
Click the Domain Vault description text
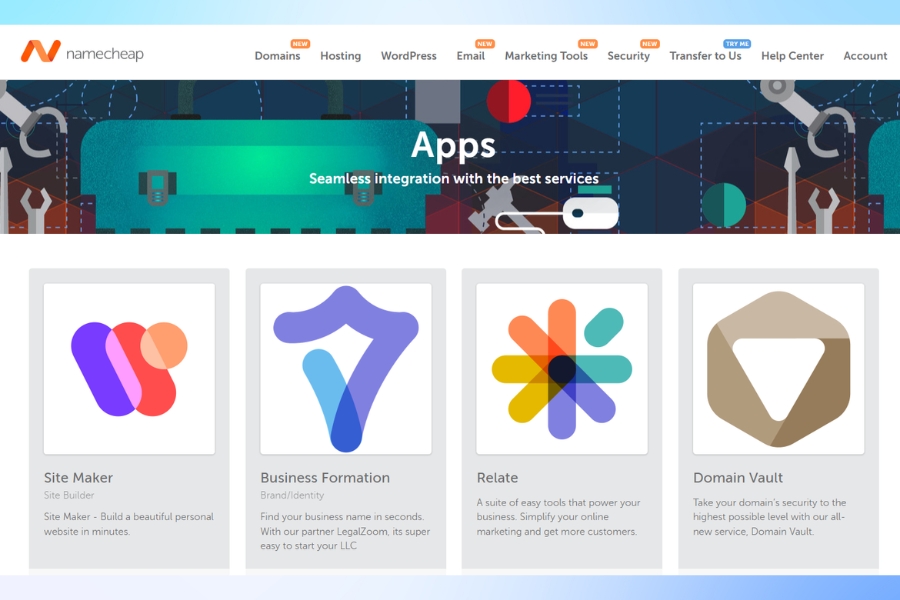770,517
